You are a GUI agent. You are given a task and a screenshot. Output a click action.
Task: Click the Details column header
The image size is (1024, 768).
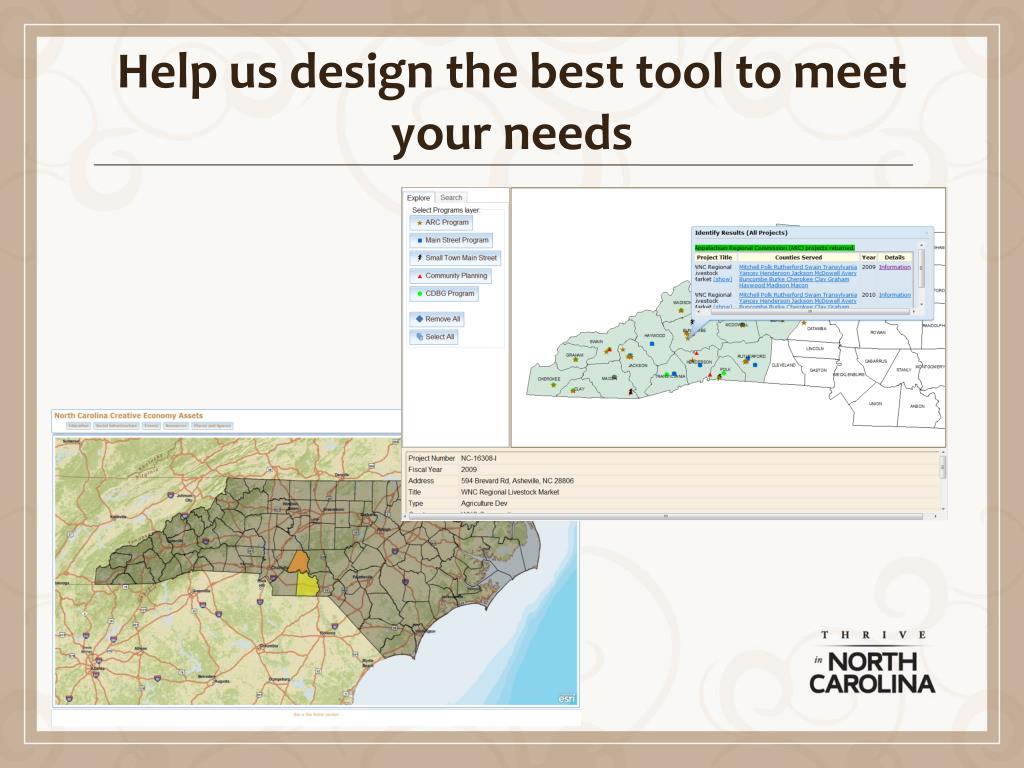click(895, 257)
